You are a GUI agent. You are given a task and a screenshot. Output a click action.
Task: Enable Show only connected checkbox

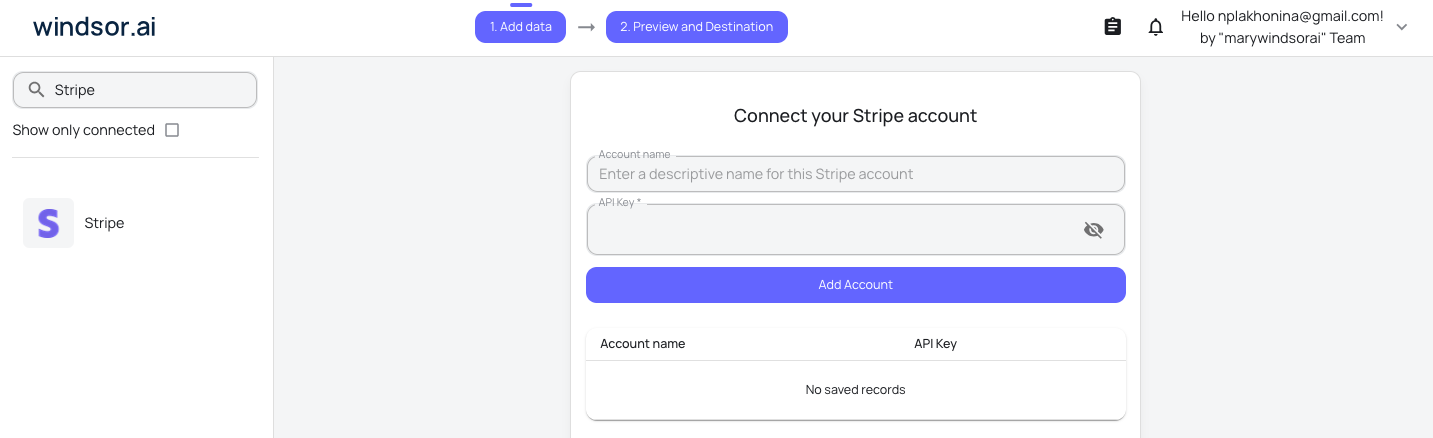pyautogui.click(x=172, y=130)
